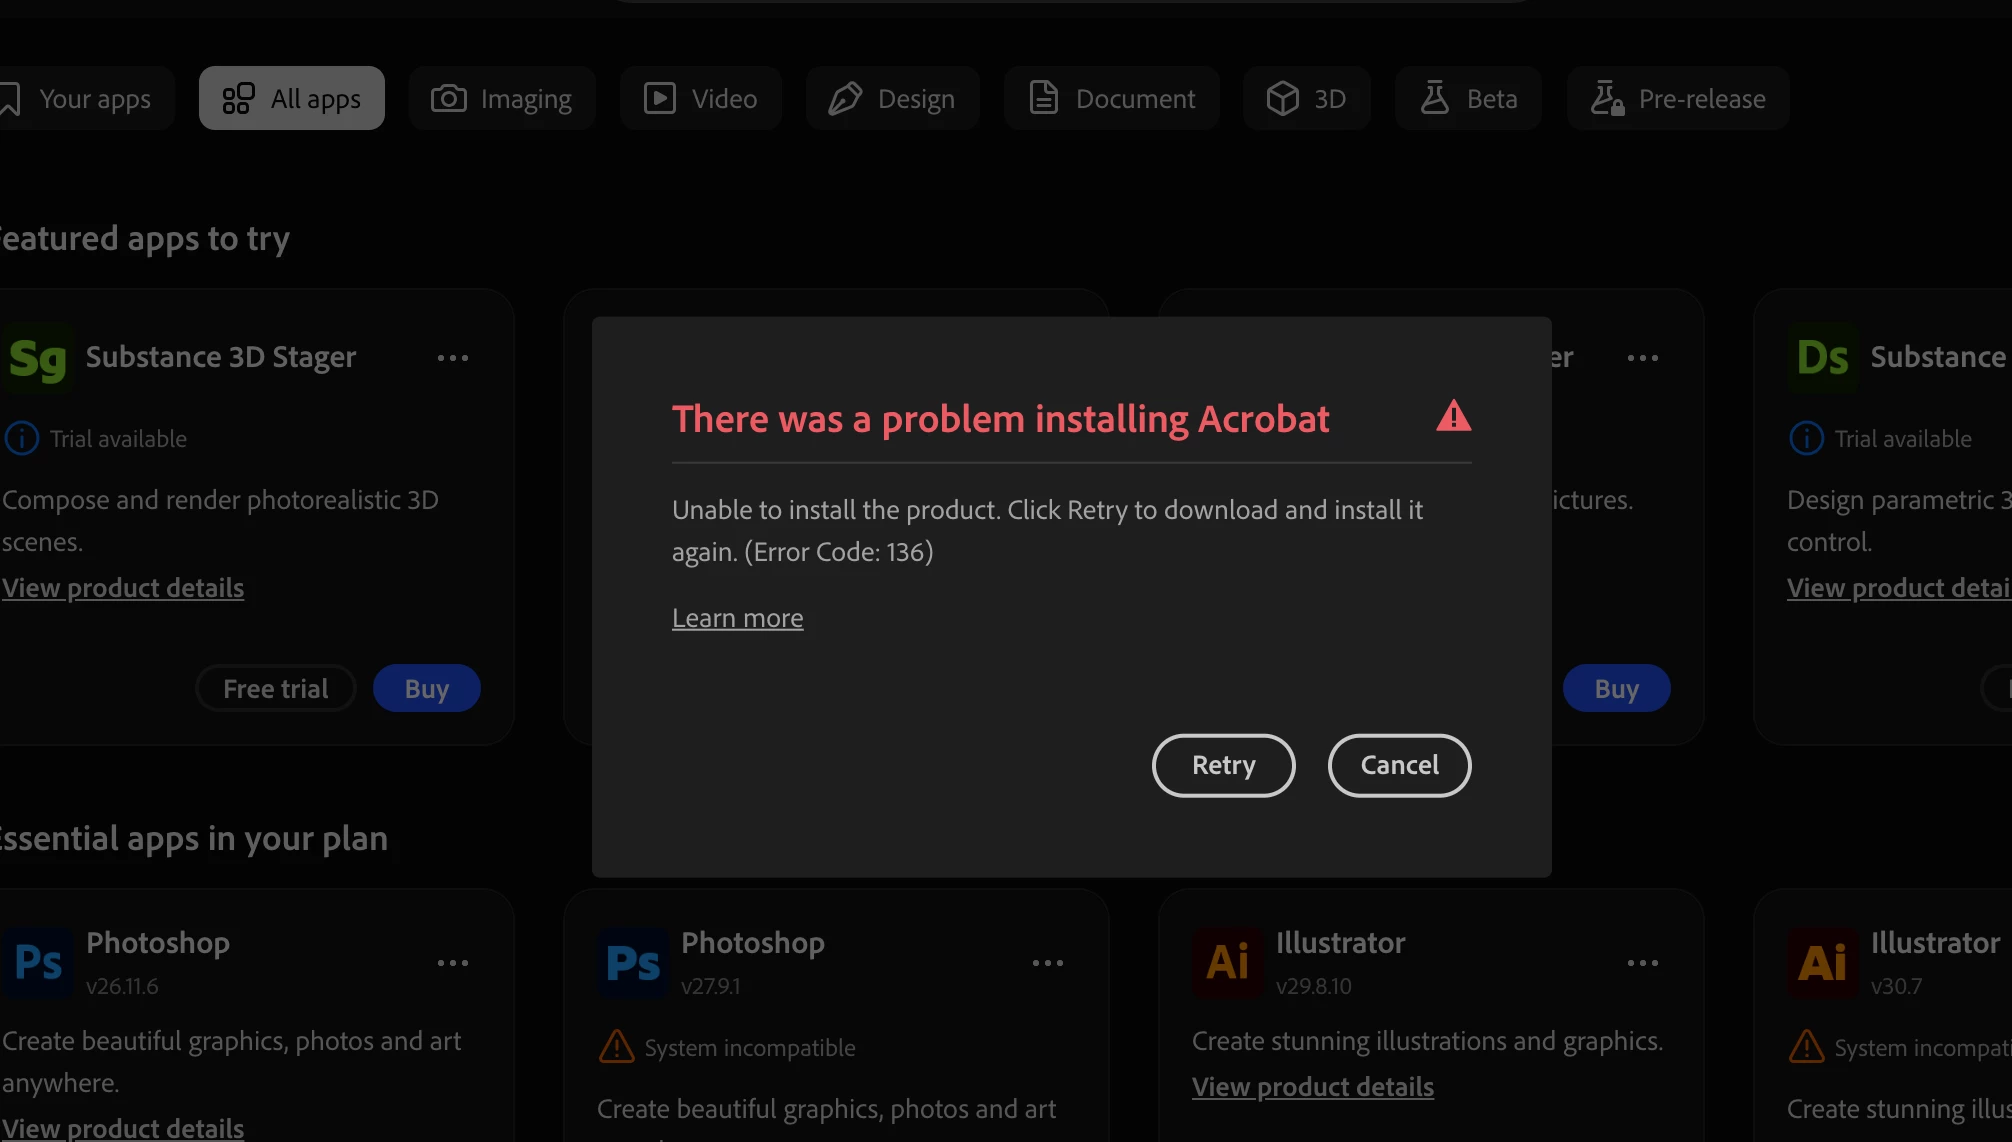
Task: Start Free trial of Substance 3D Stager
Action: pos(276,688)
